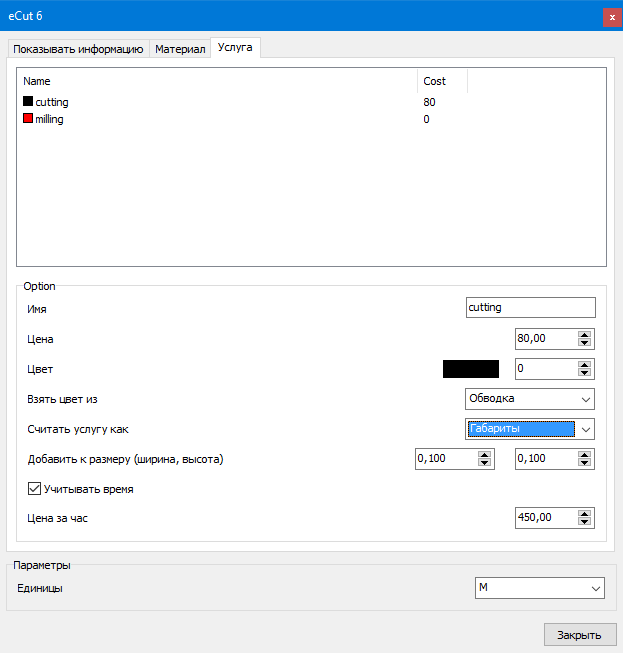This screenshot has width=623, height=653.
Task: Click the Cost column header
Action: 441,81
